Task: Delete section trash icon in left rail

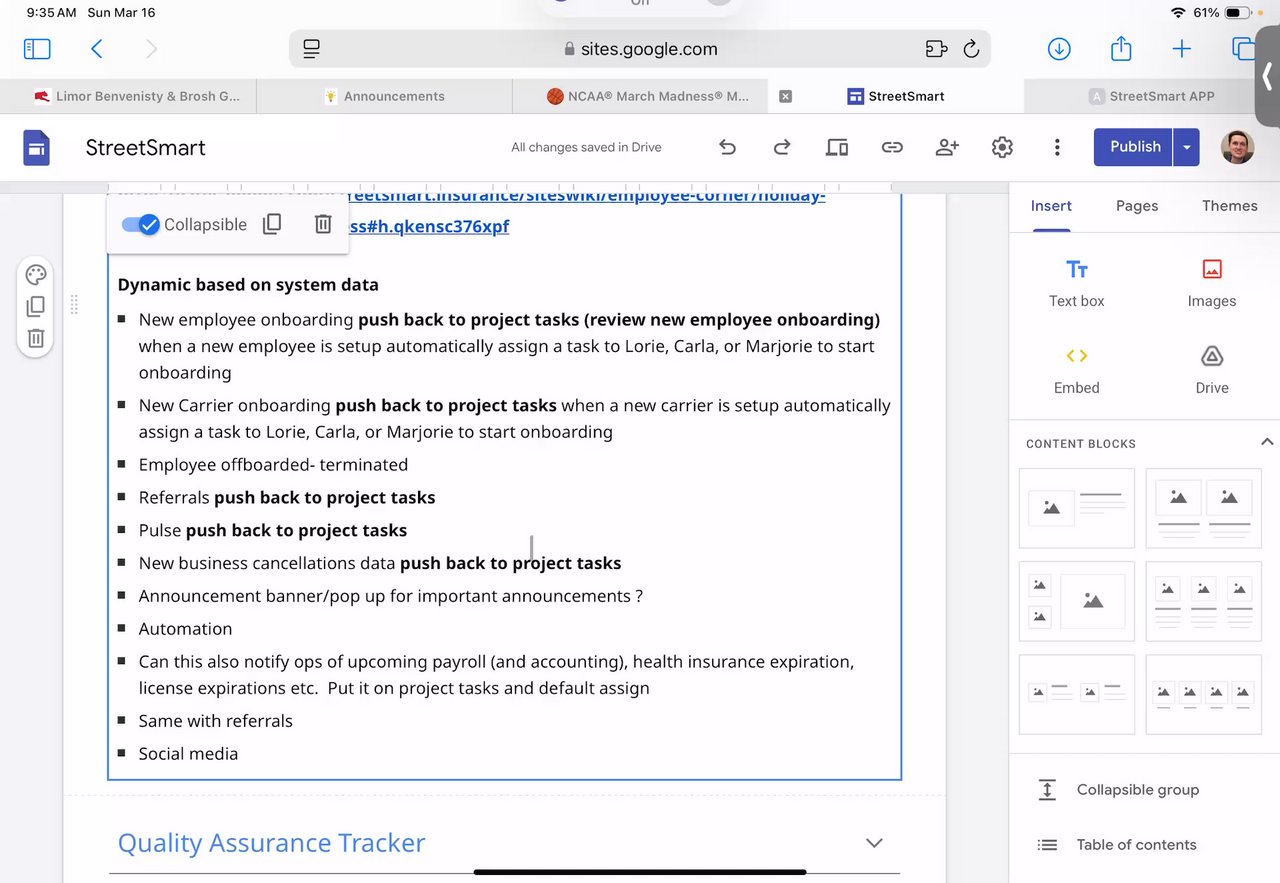Action: click(x=36, y=338)
